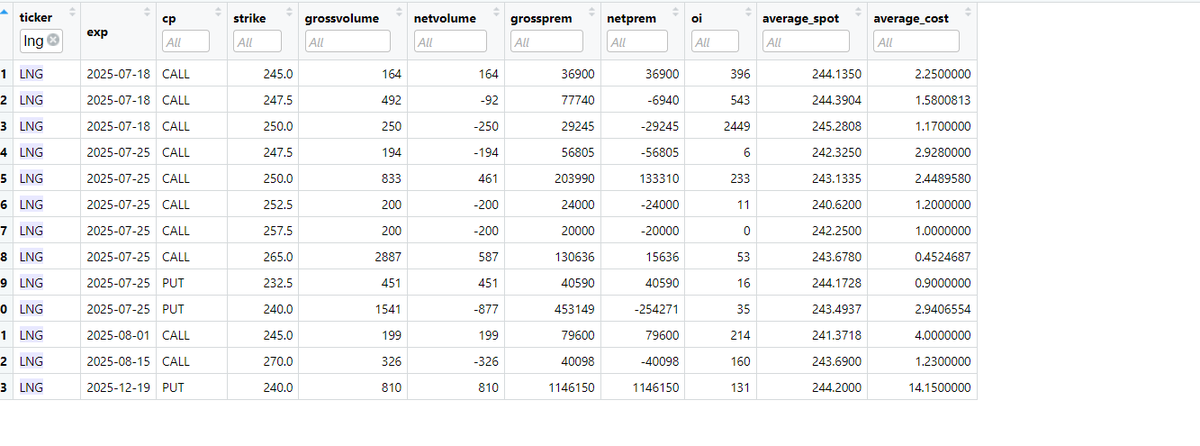Click the oi value '2449'
This screenshot has width=1200, height=446.
737,126
